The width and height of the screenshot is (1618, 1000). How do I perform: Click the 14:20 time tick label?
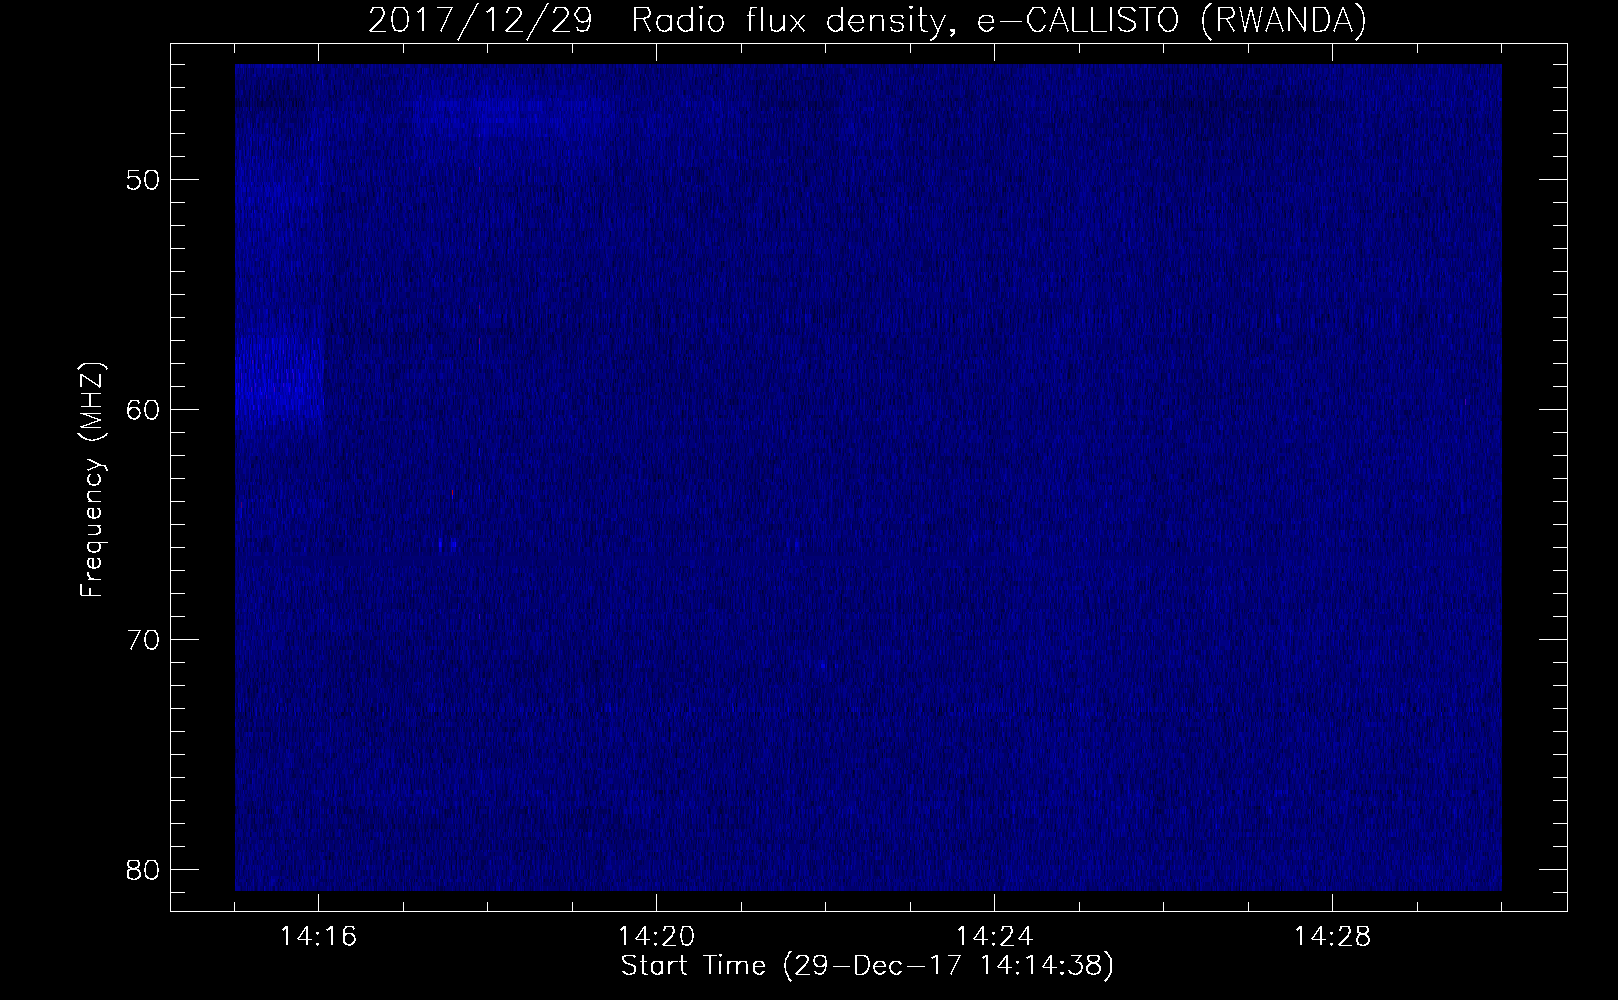[x=657, y=937]
